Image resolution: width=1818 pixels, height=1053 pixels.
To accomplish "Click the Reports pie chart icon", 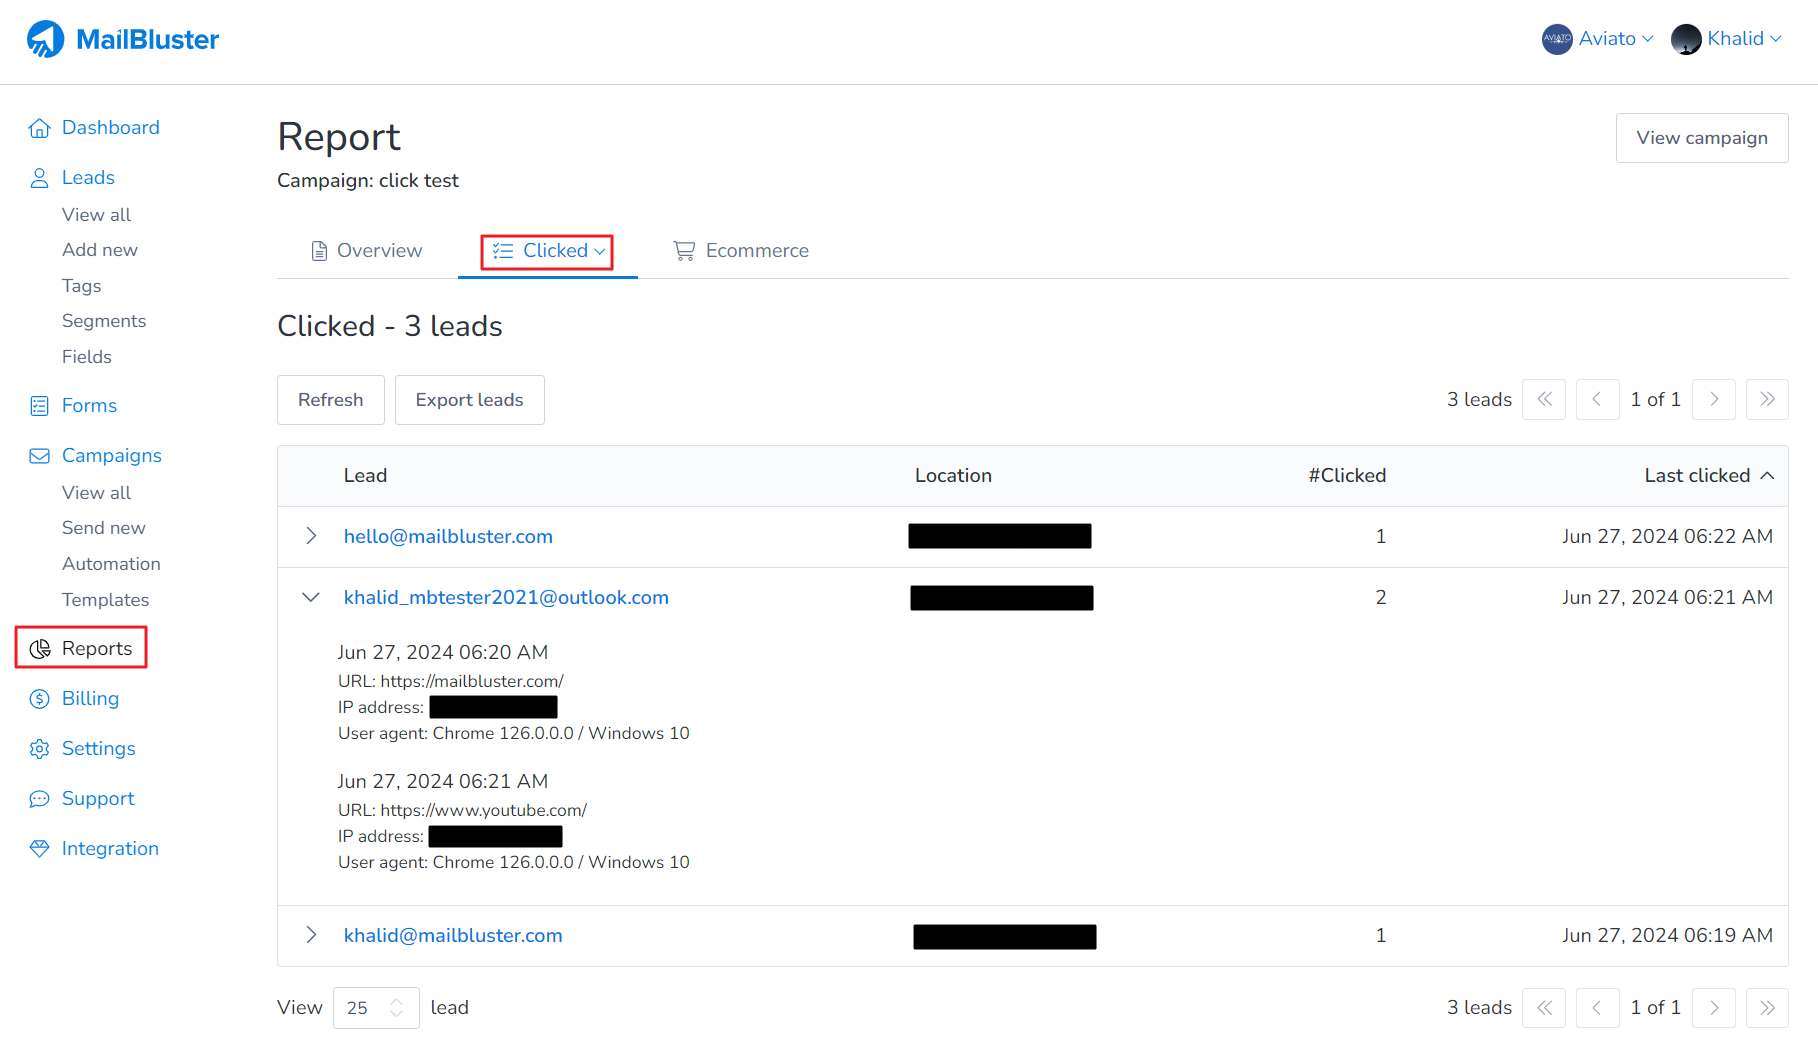I will pyautogui.click(x=40, y=649).
